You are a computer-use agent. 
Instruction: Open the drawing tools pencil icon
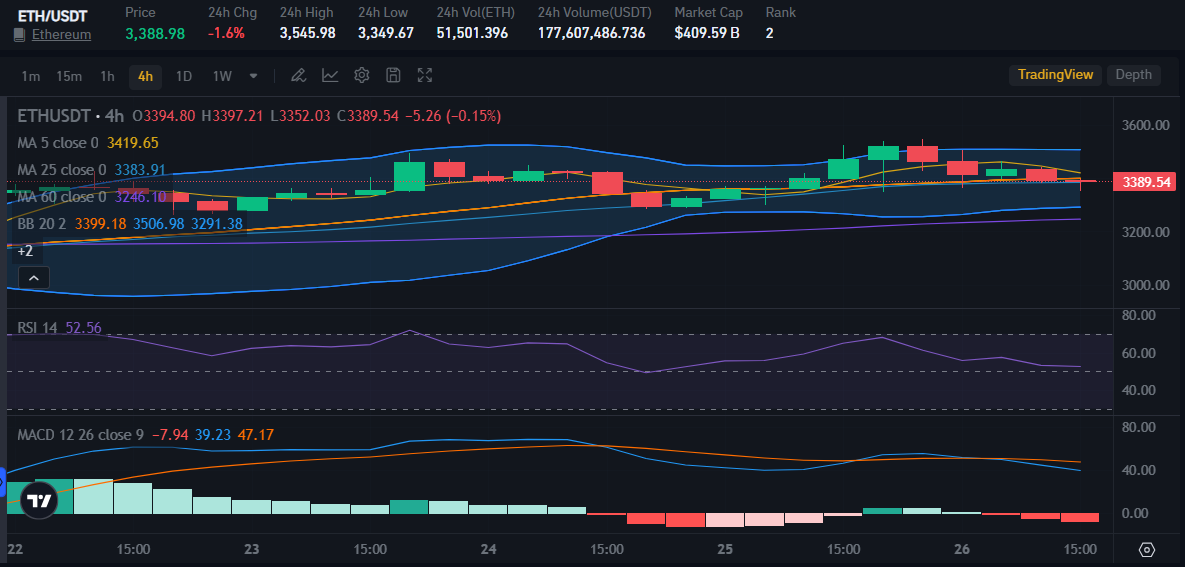[x=298, y=75]
